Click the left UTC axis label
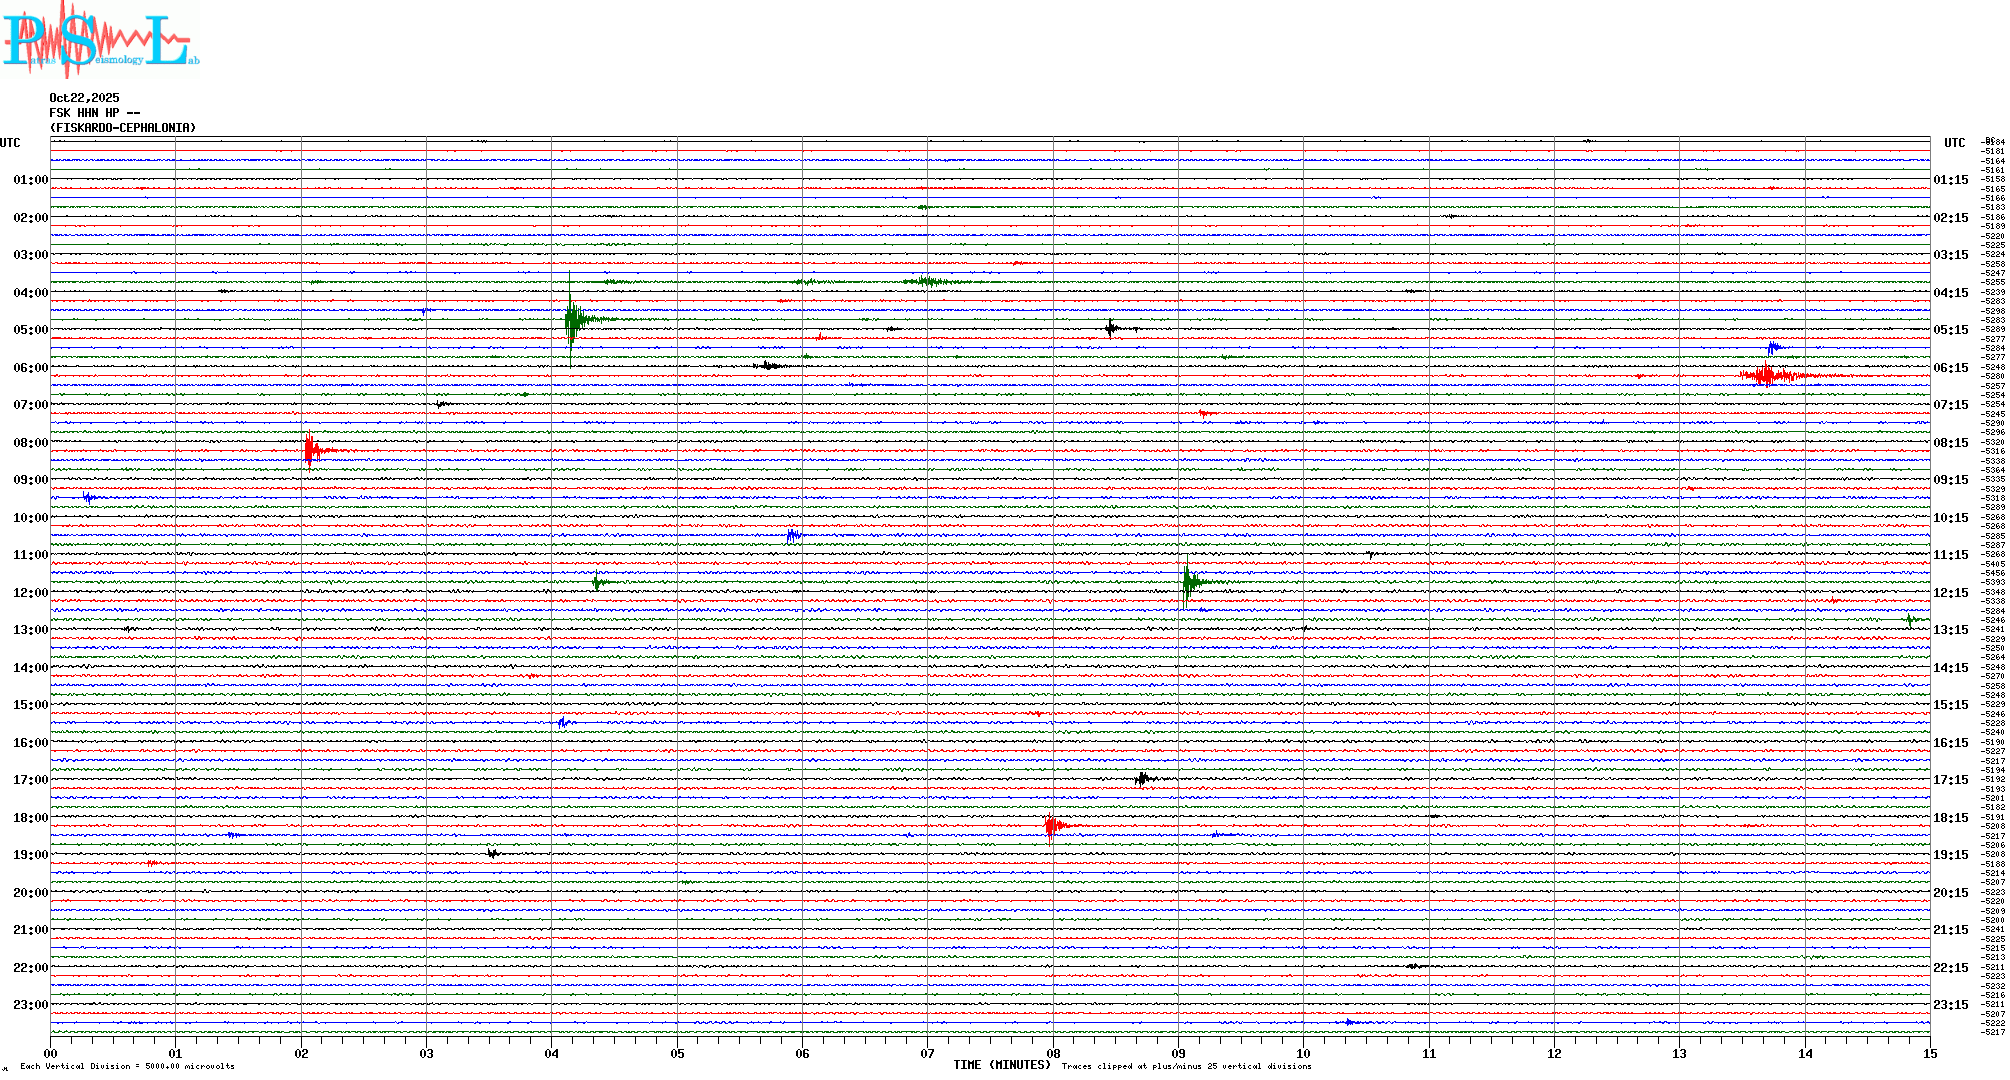 10,143
